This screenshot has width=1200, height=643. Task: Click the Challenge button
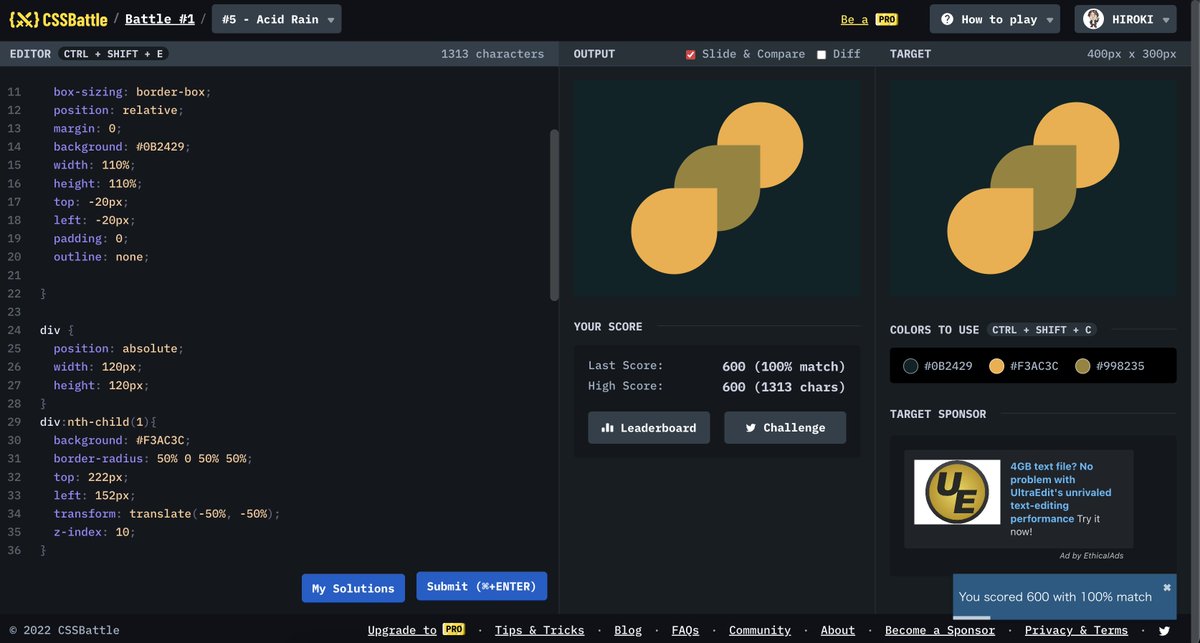click(785, 428)
